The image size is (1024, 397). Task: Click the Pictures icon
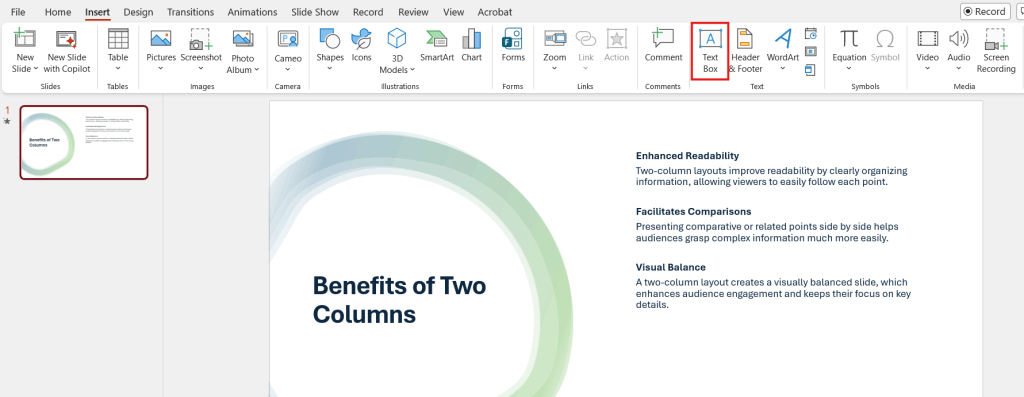tap(161, 39)
